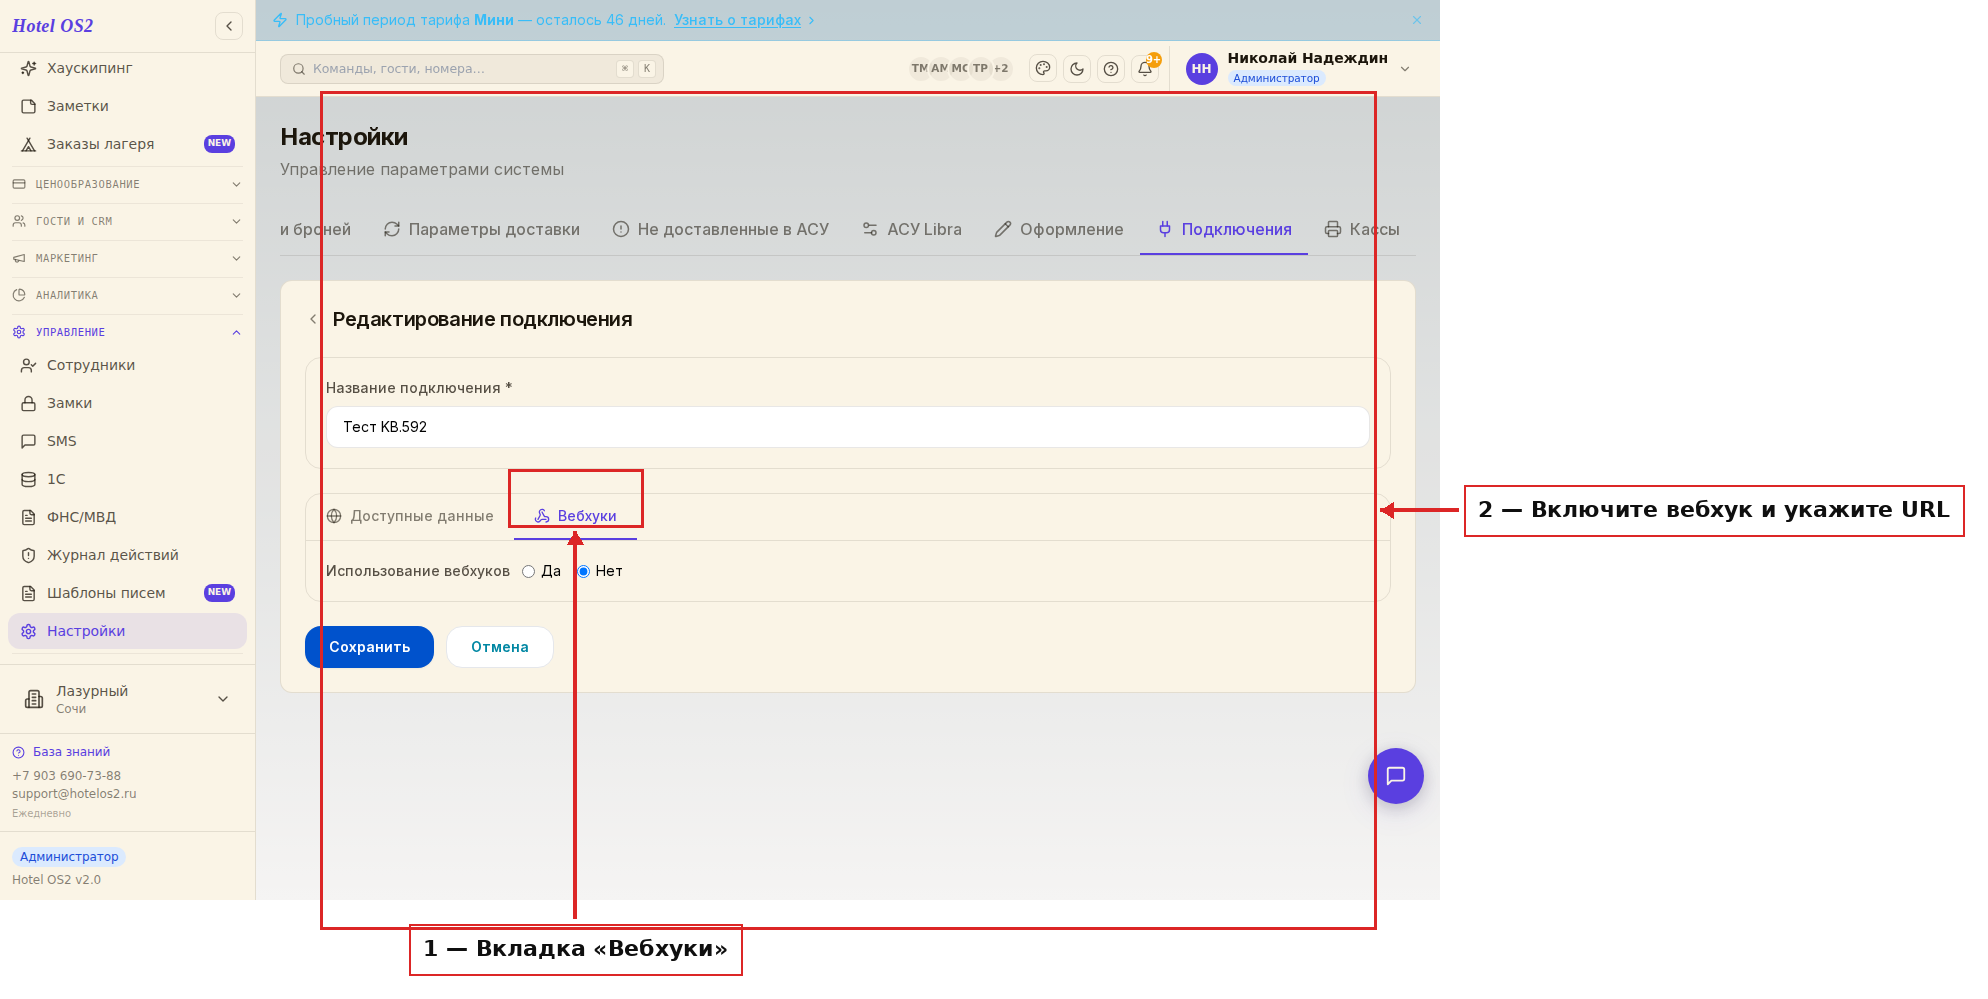Click phone number +7 903 690-73-88
The height and width of the screenshot is (999, 1988).
[x=66, y=776]
